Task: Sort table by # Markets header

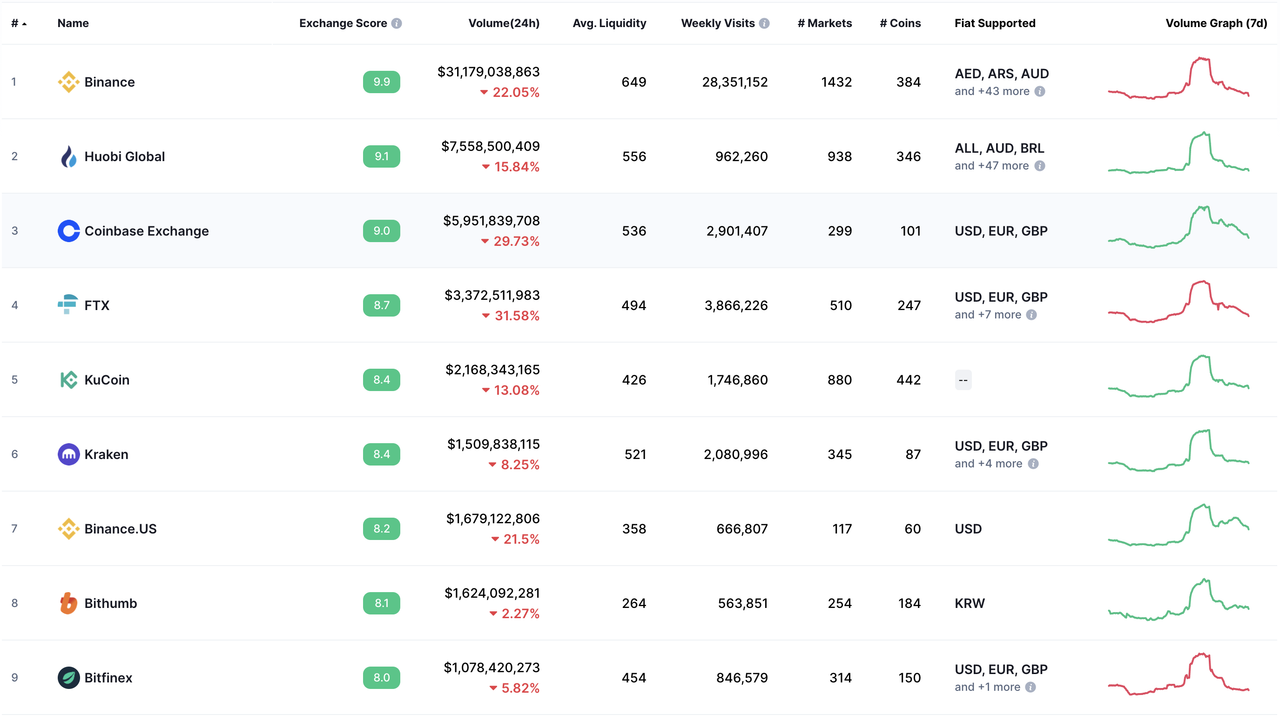Action: tap(825, 23)
